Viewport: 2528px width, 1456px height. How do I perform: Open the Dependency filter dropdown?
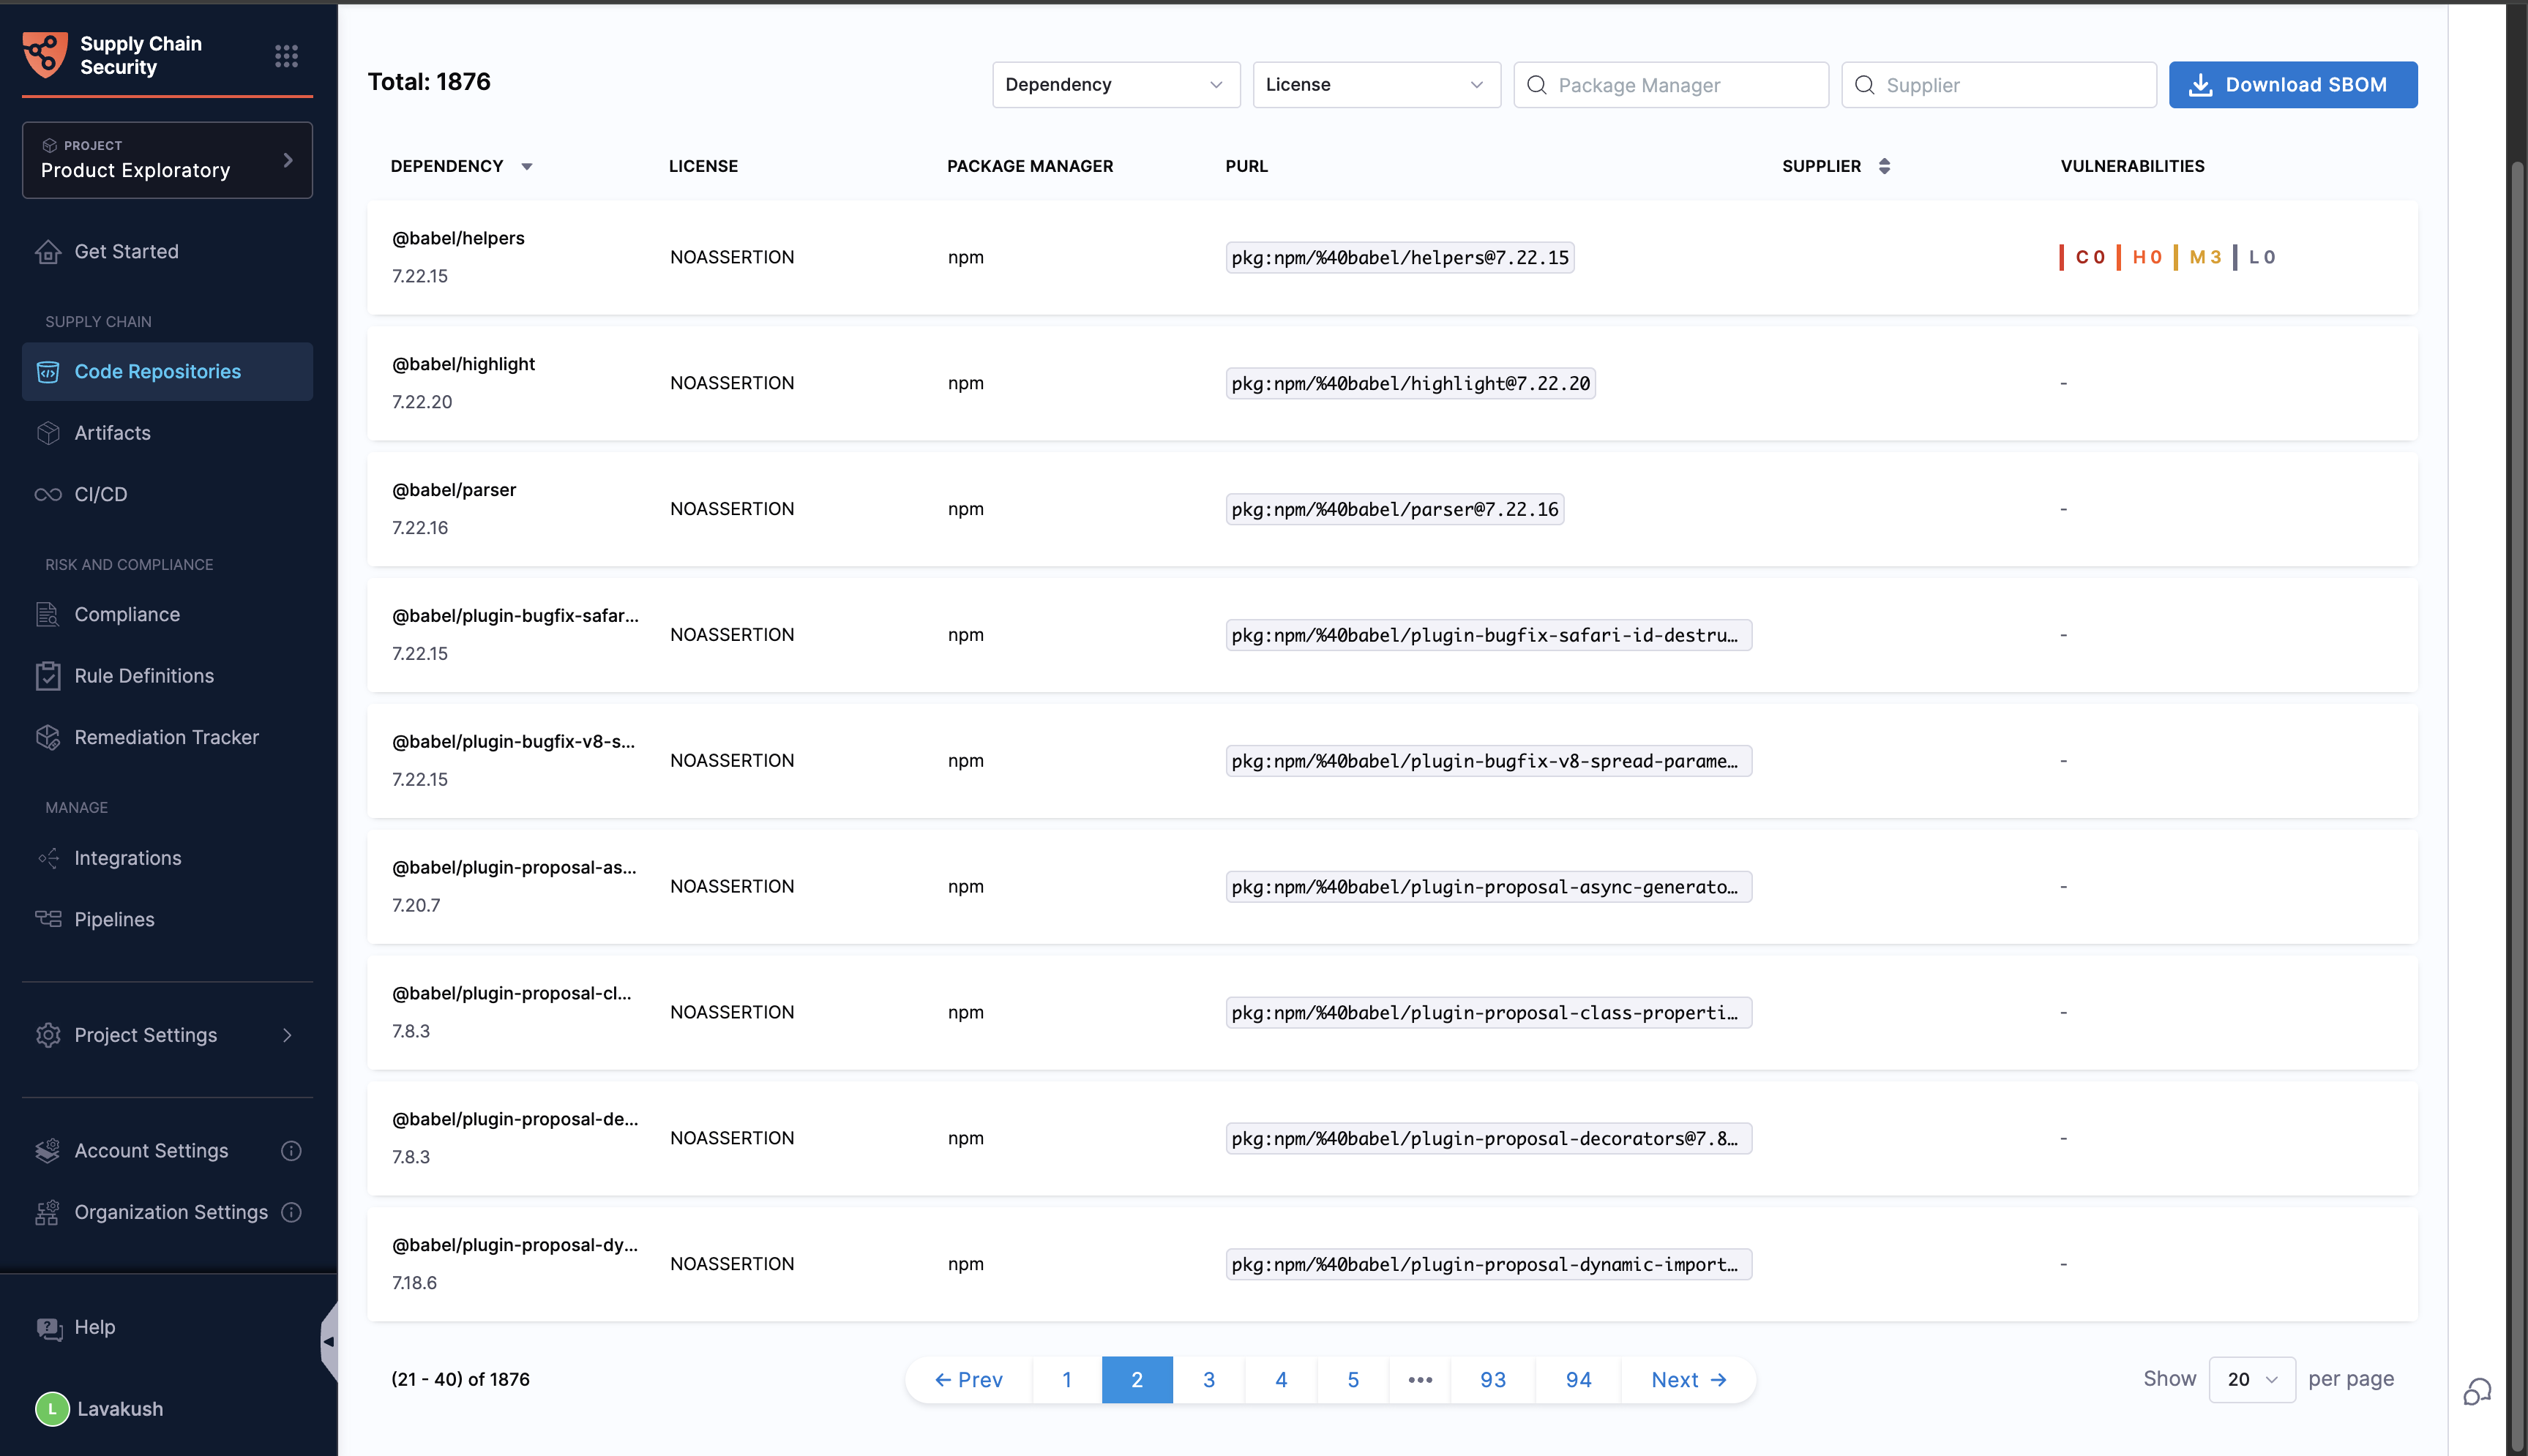coord(1115,85)
